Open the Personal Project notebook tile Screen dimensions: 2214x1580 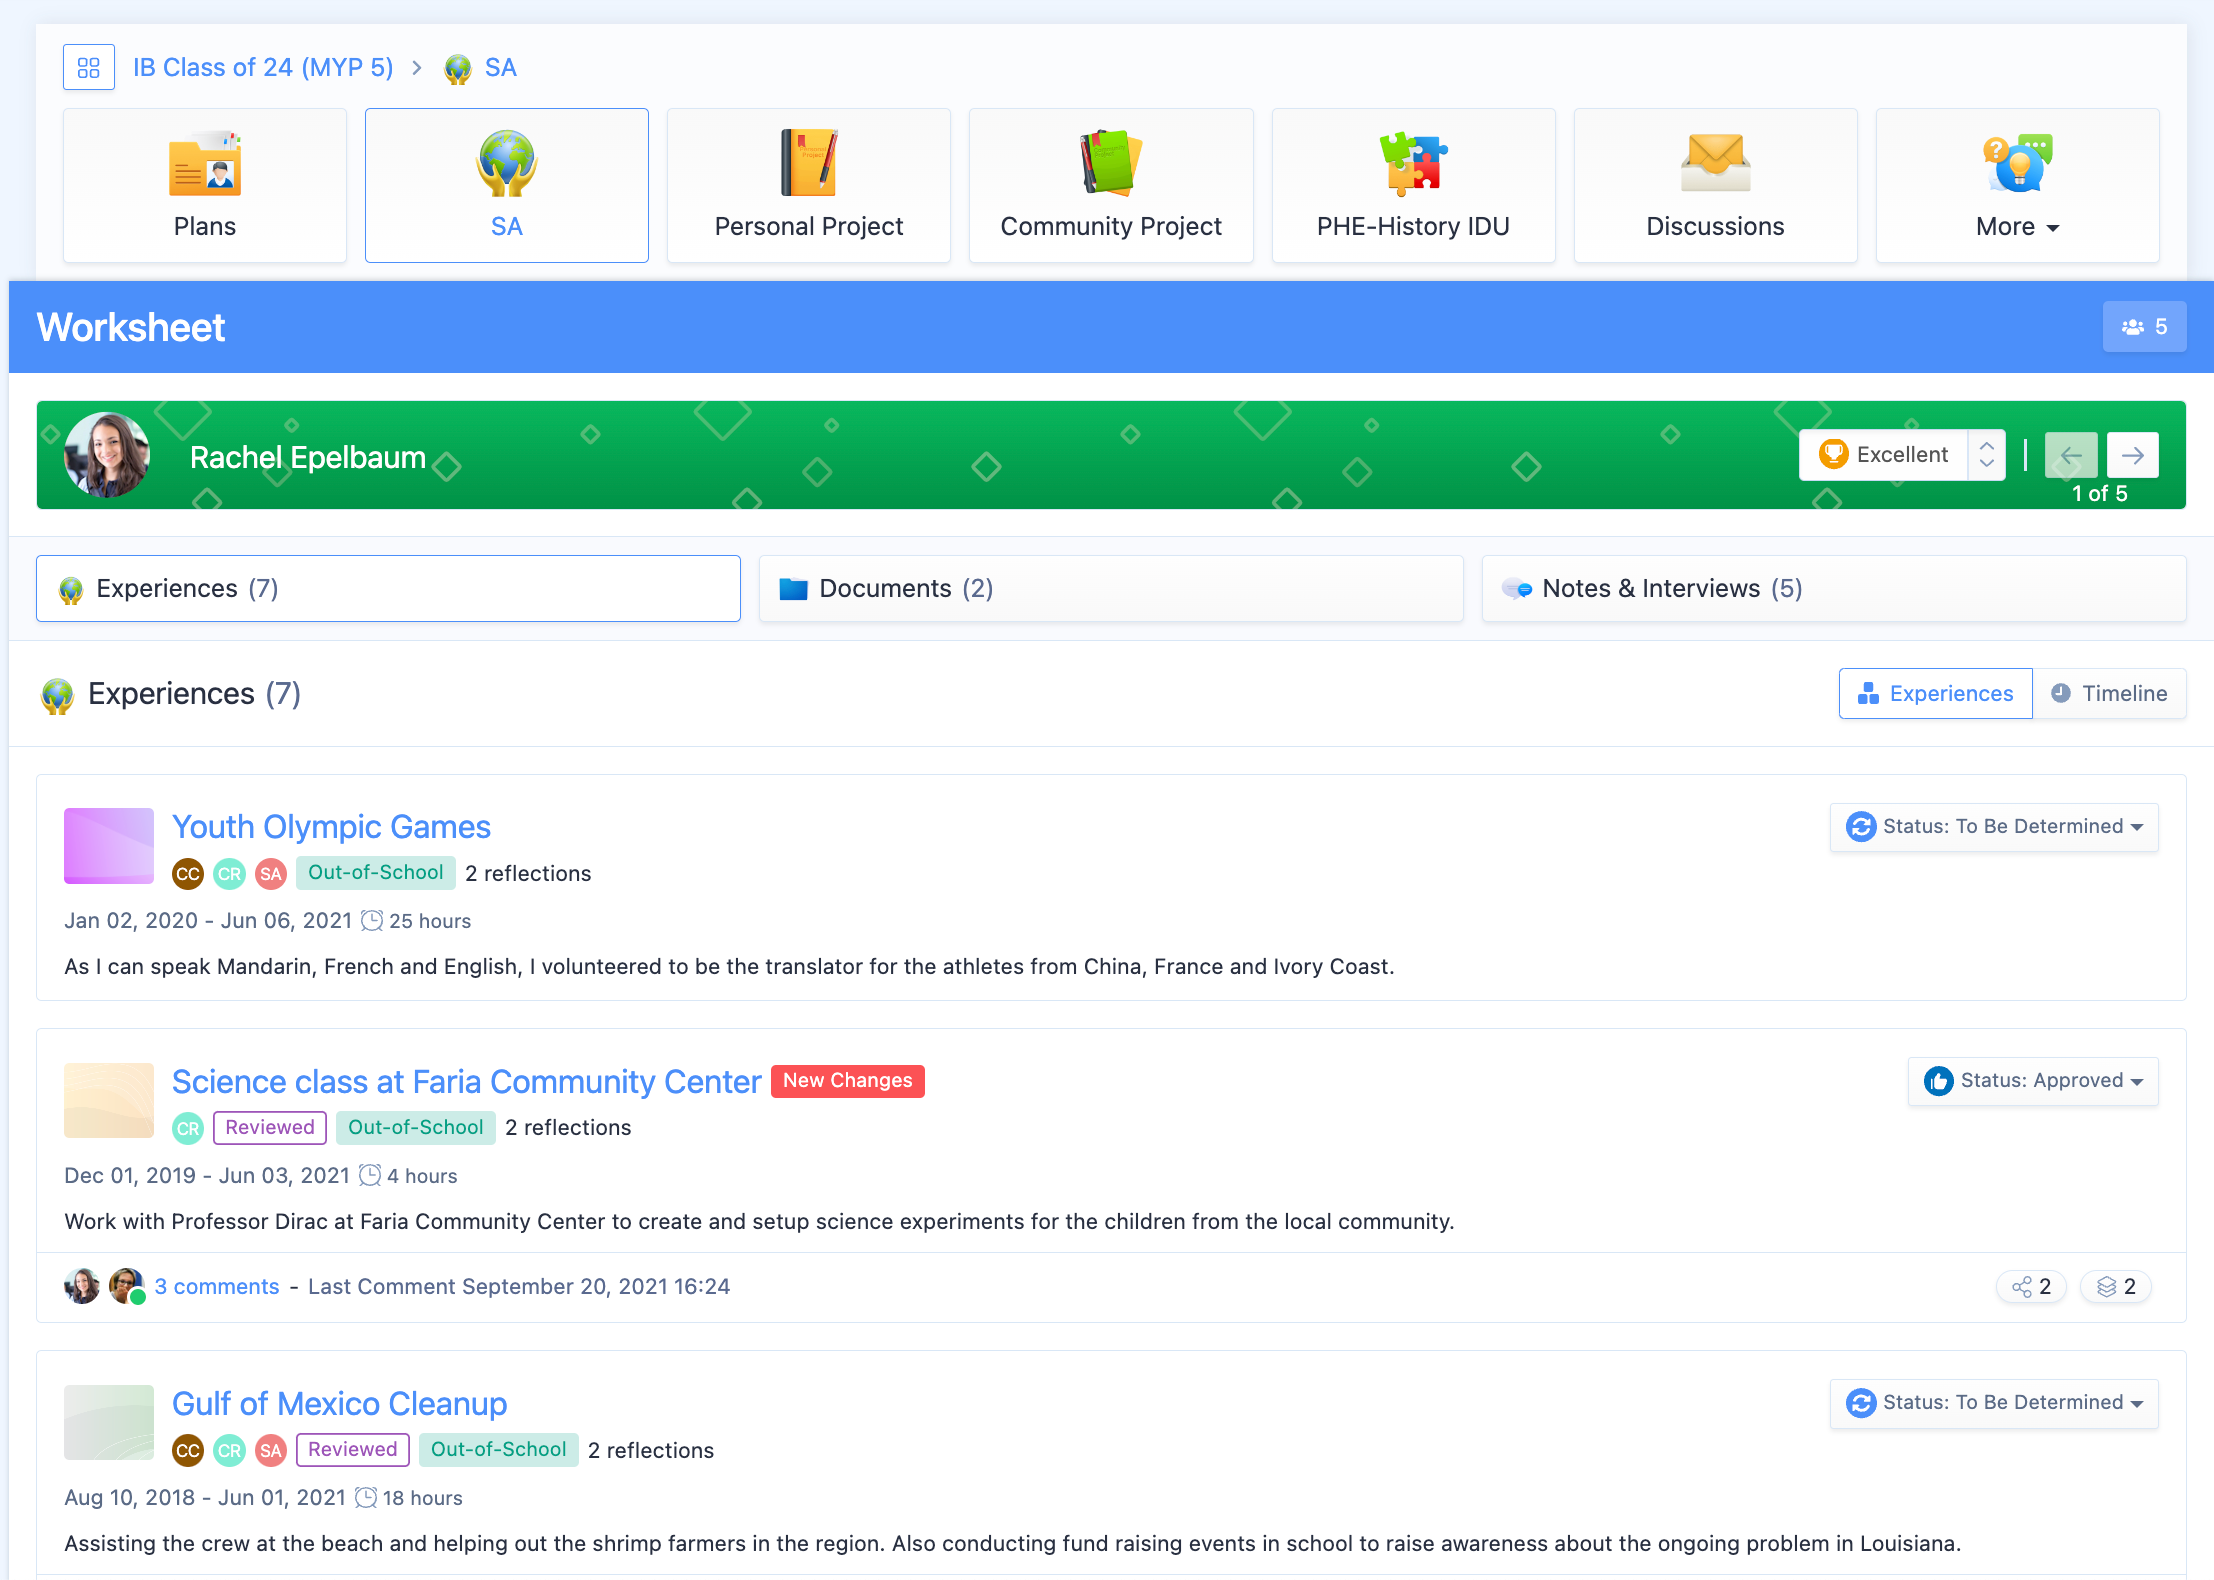[x=808, y=186]
